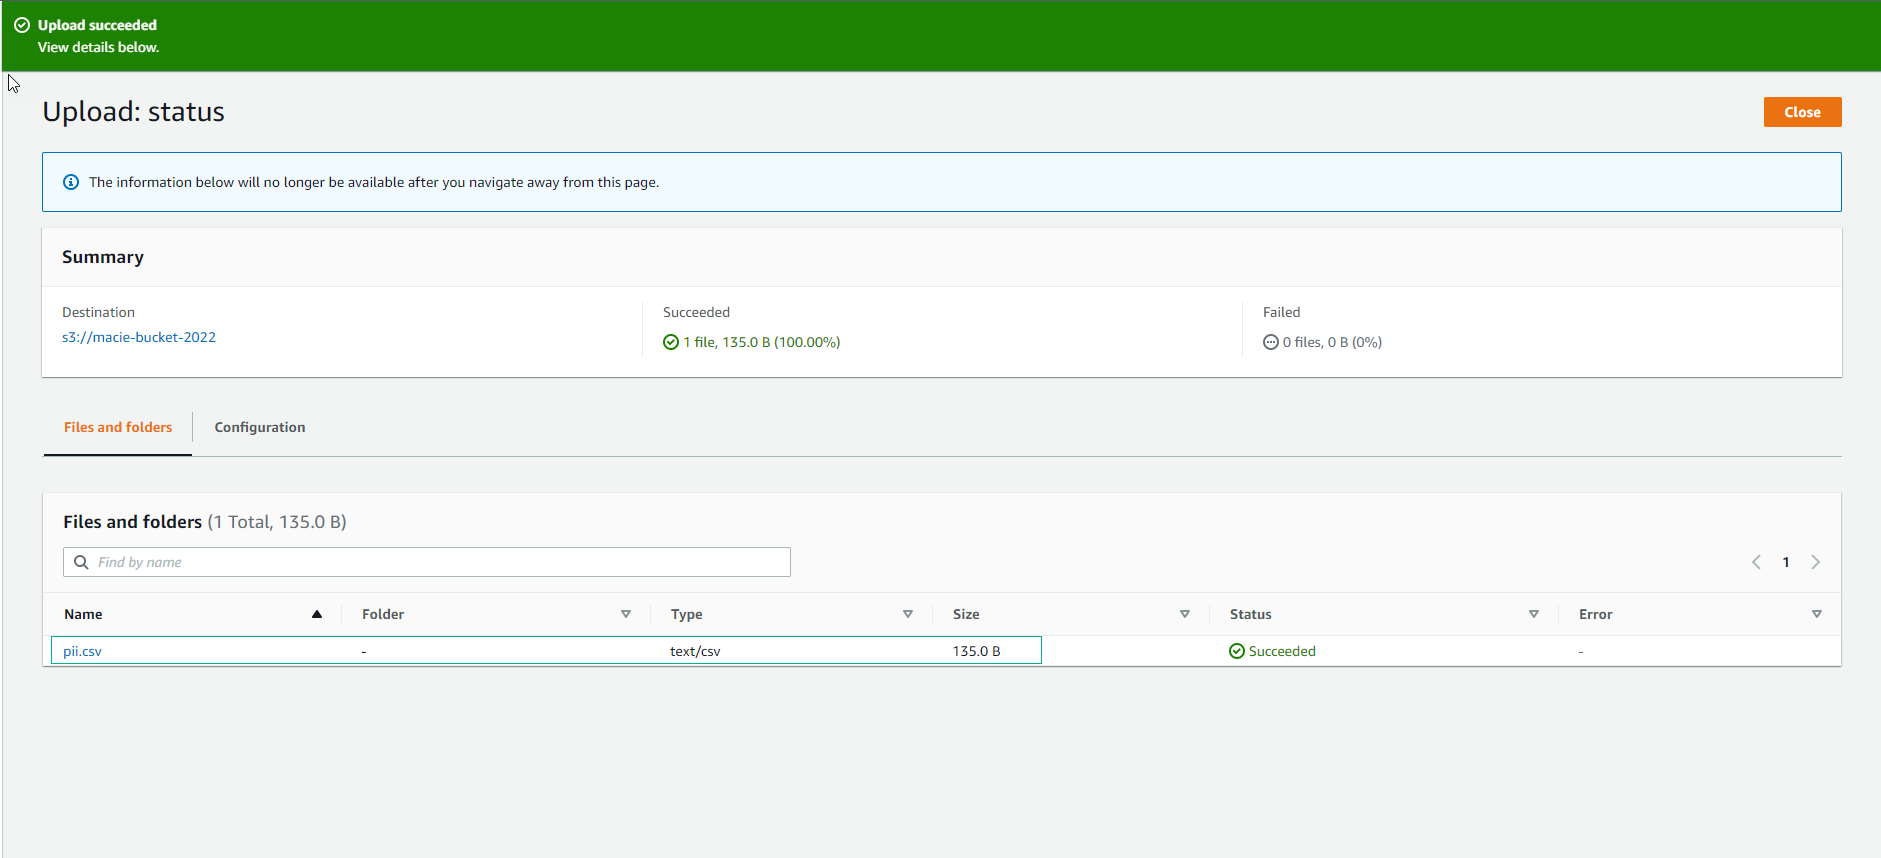Click the Upload succeeded checkmark icon
Image resolution: width=1881 pixels, height=858 pixels.
pos(22,25)
